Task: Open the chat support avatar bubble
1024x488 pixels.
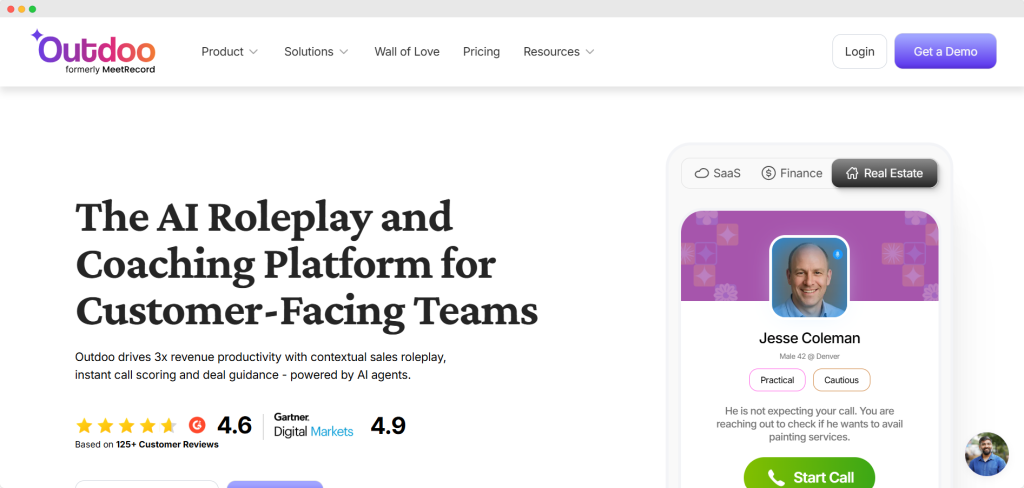Action: (x=986, y=453)
